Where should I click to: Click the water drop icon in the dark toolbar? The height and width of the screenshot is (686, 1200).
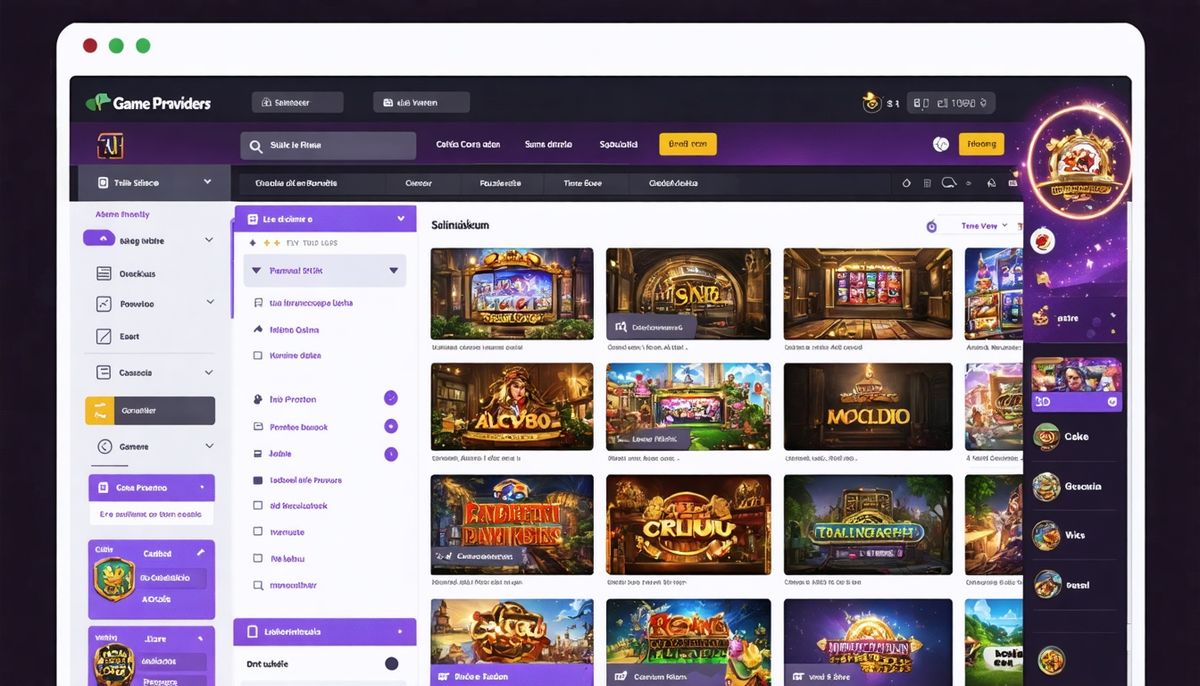click(x=907, y=183)
